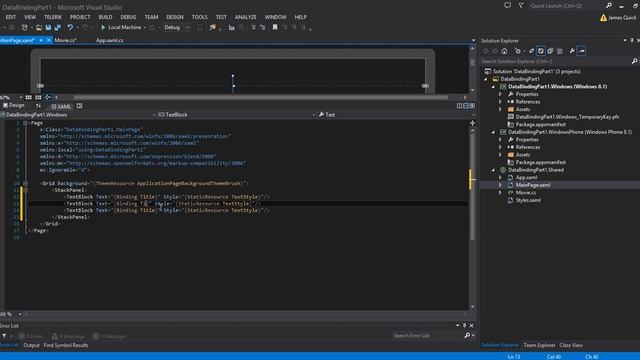Toggle Preview Selected Items in Solution Explorer
640x360 pixels.
point(582,51)
